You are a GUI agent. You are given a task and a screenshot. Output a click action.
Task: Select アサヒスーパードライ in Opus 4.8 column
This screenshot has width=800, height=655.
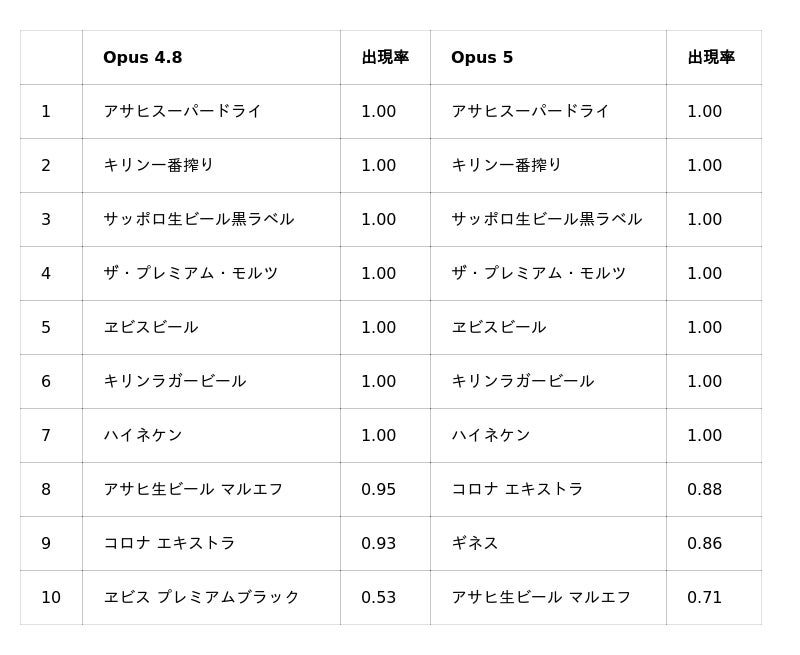(182, 111)
